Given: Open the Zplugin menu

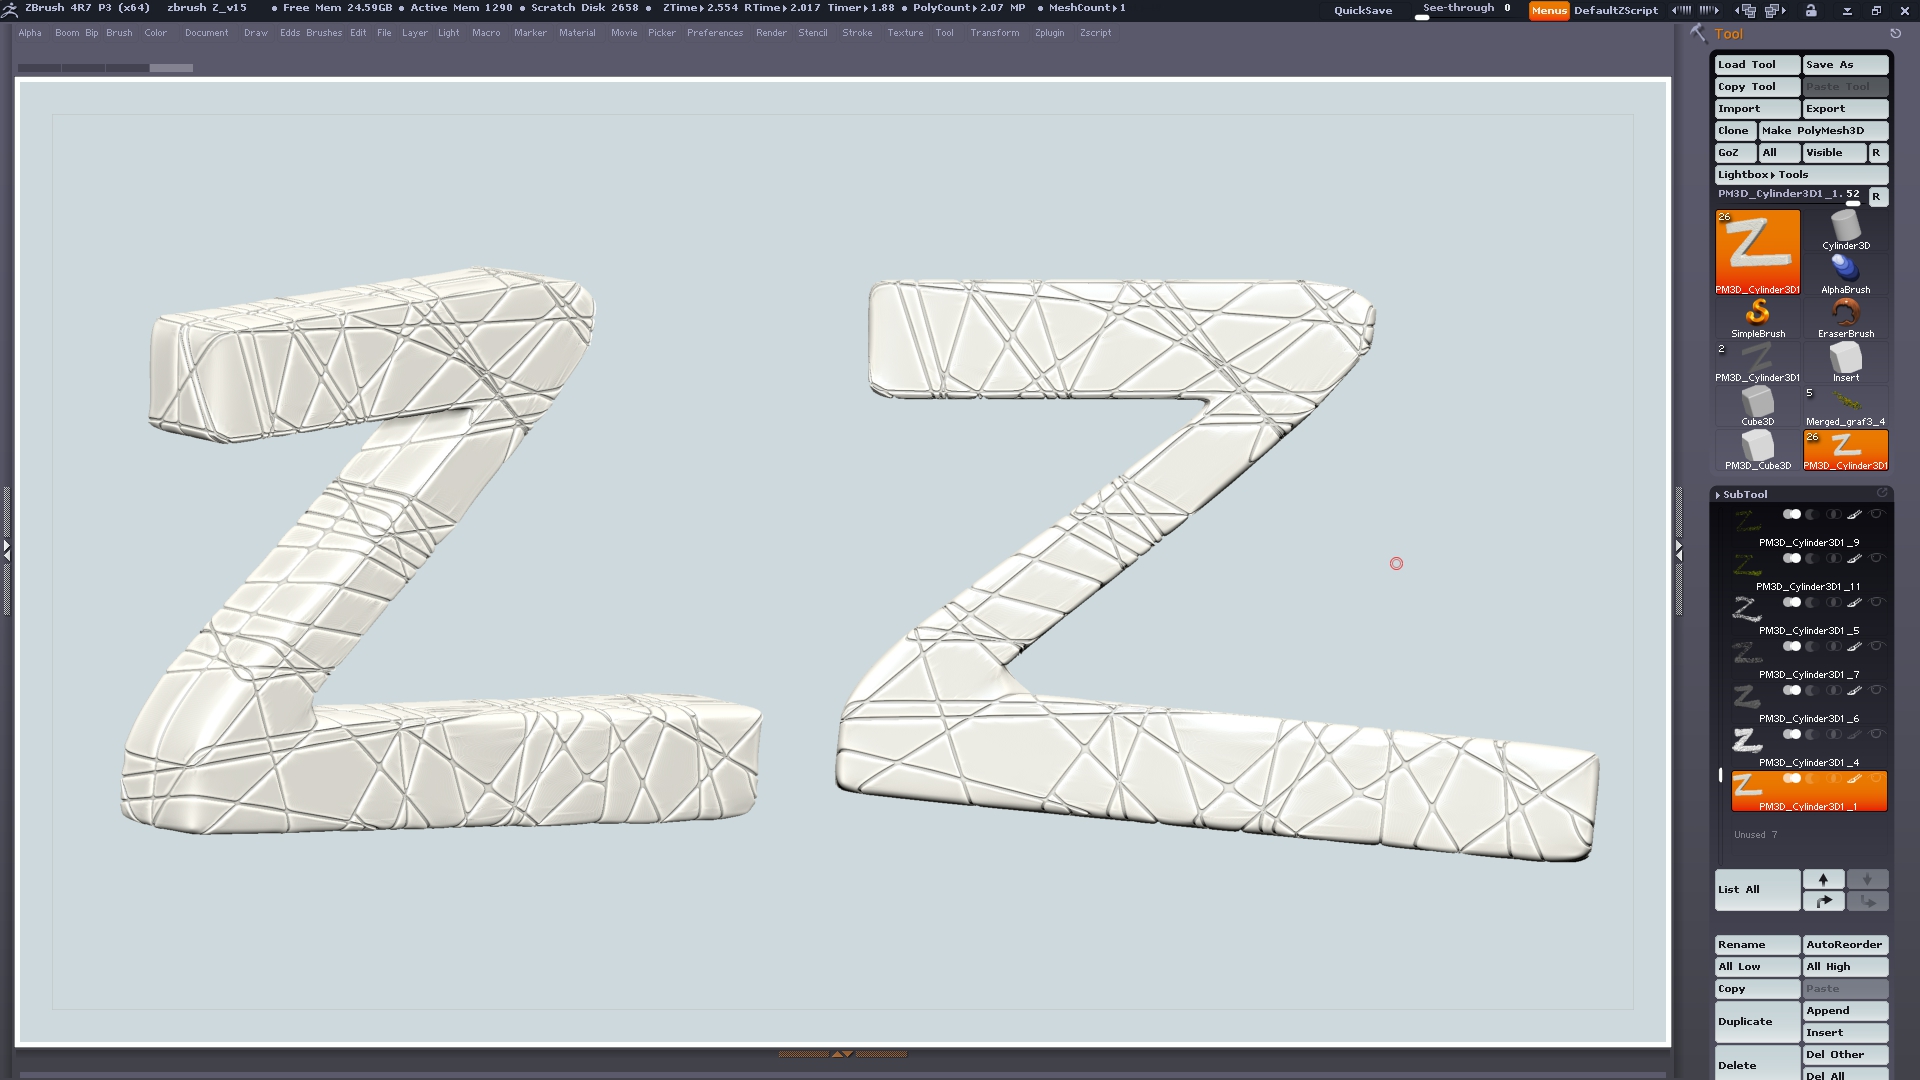Looking at the screenshot, I should (x=1049, y=33).
